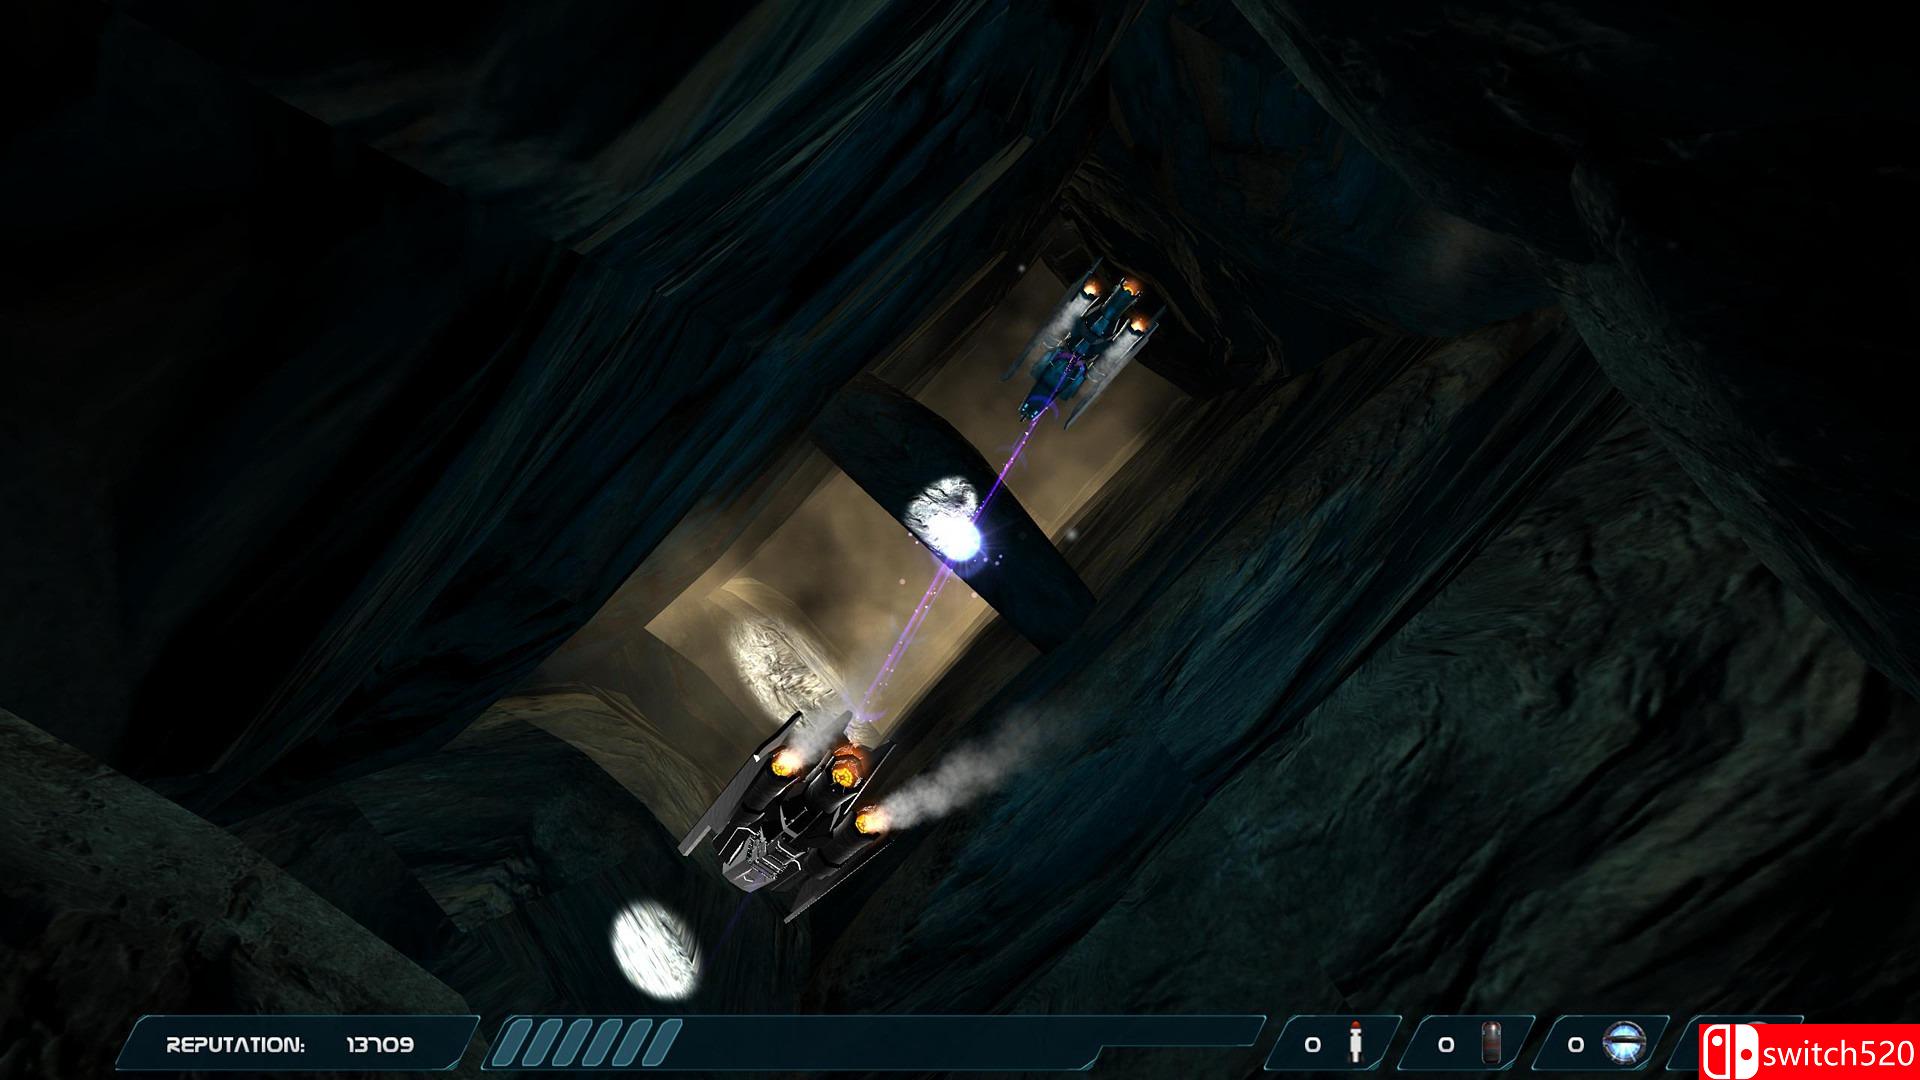
Task: Click the white orb at bottom left
Action: 655,948
